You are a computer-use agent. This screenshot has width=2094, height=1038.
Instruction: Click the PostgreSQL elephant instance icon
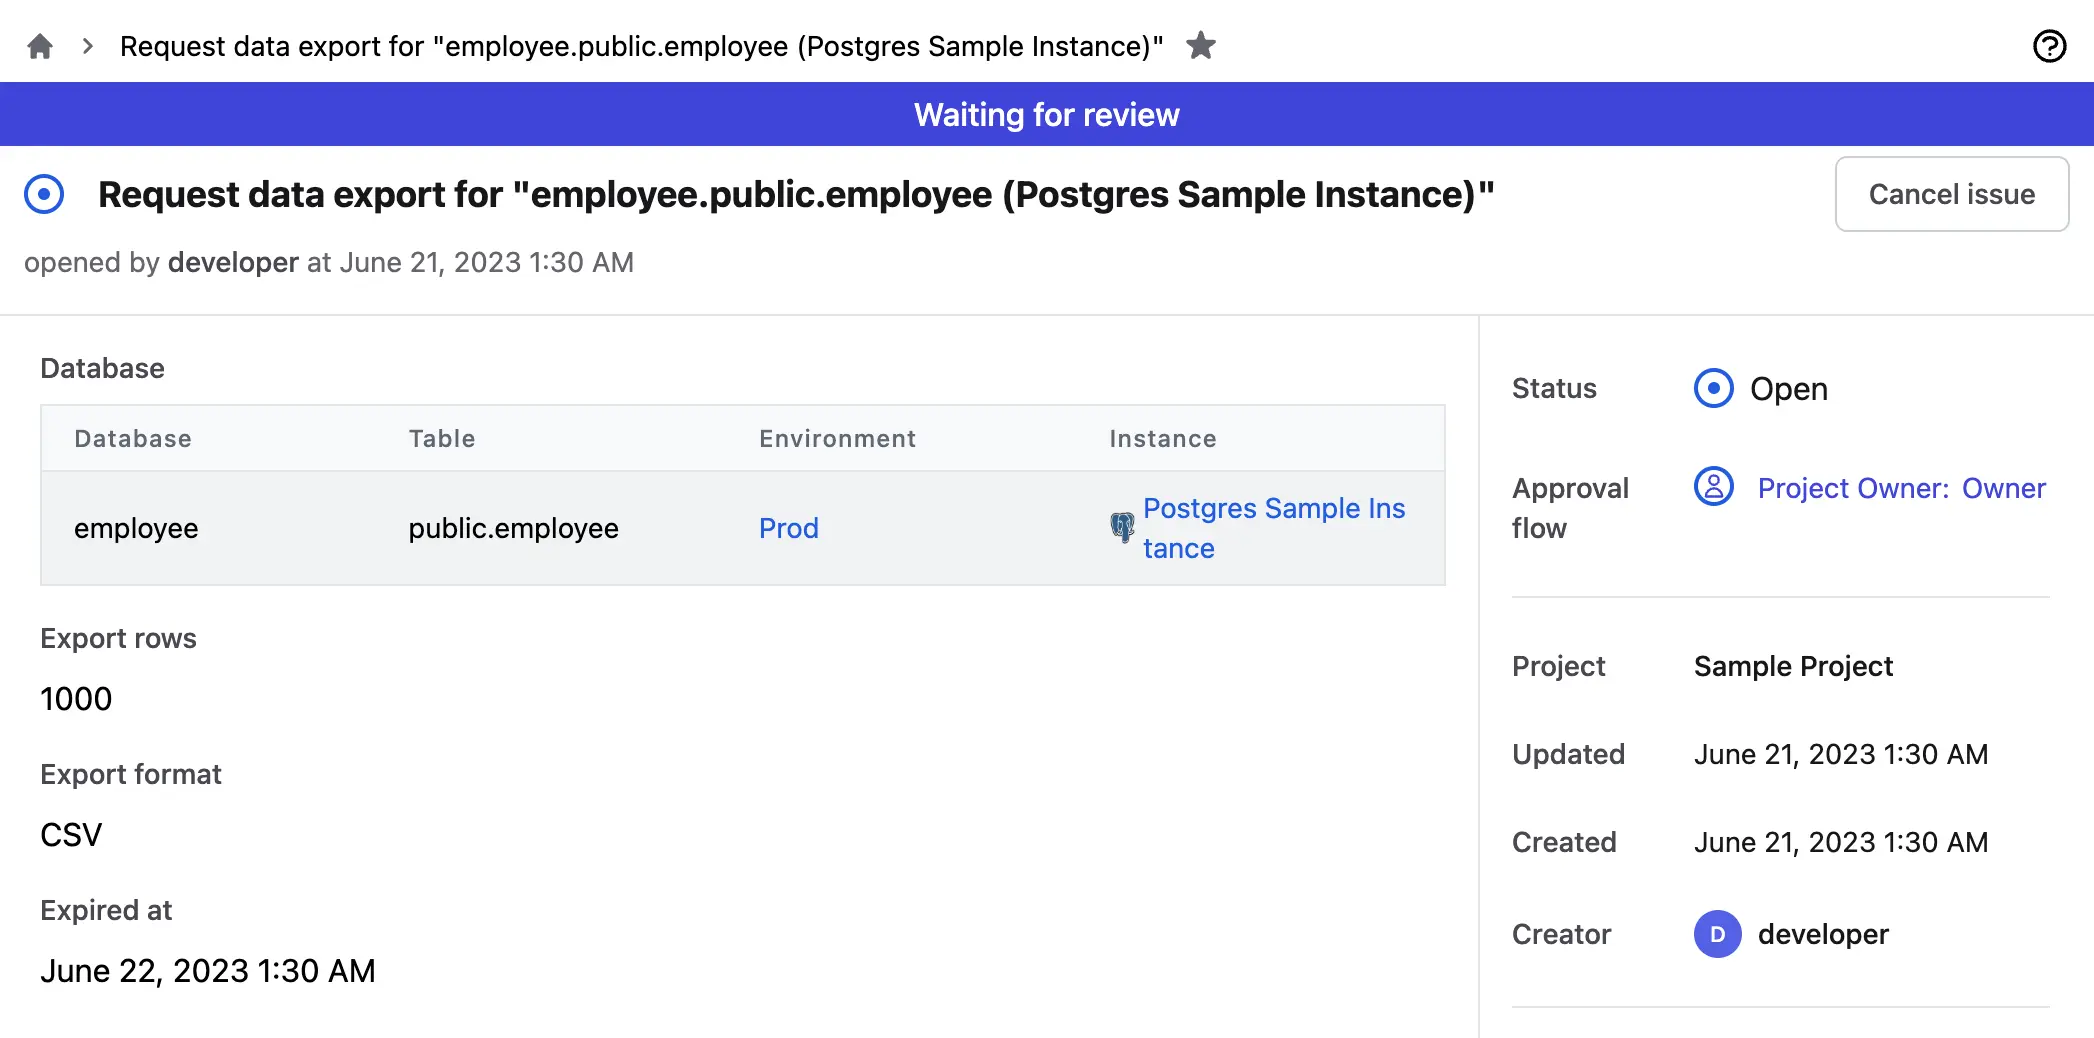(1122, 527)
